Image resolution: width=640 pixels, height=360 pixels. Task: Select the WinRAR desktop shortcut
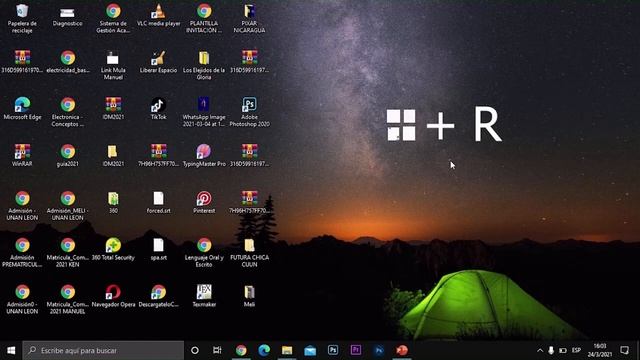pos(22,156)
